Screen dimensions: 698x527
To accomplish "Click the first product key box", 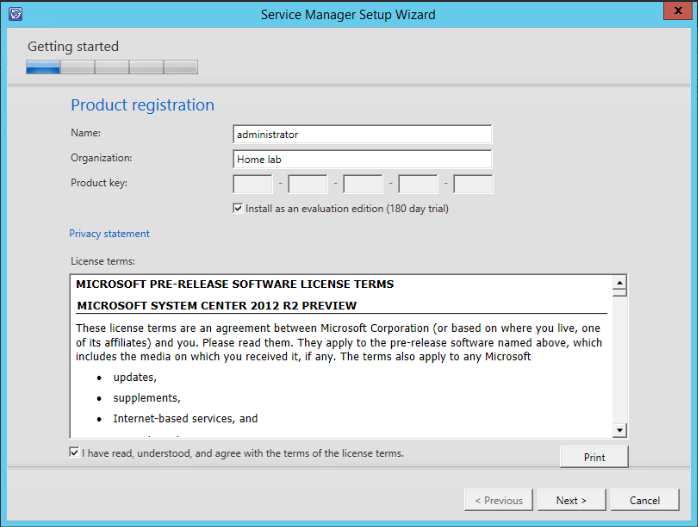I will pyautogui.click(x=253, y=184).
